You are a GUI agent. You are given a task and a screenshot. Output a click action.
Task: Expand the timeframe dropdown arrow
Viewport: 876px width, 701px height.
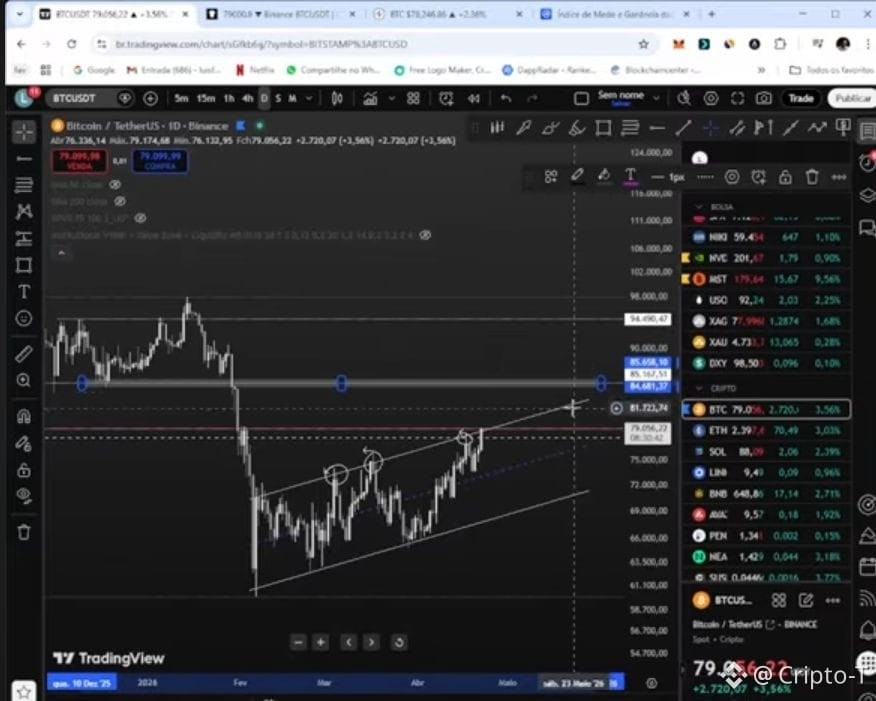[309, 98]
